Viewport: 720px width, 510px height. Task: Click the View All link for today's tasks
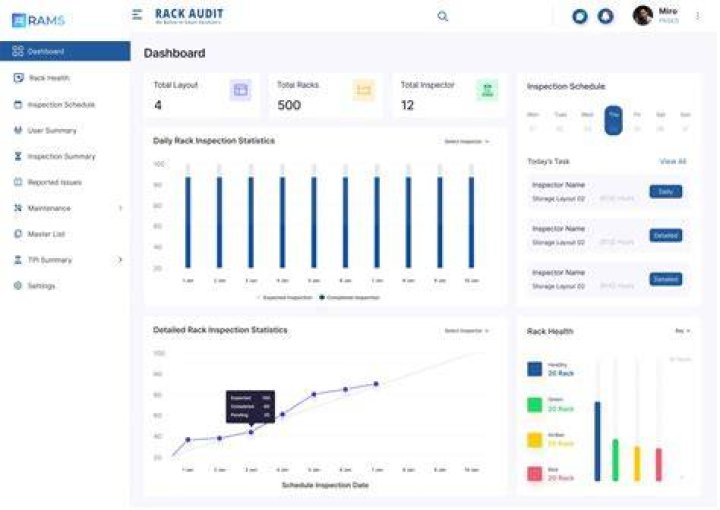pyautogui.click(x=673, y=161)
